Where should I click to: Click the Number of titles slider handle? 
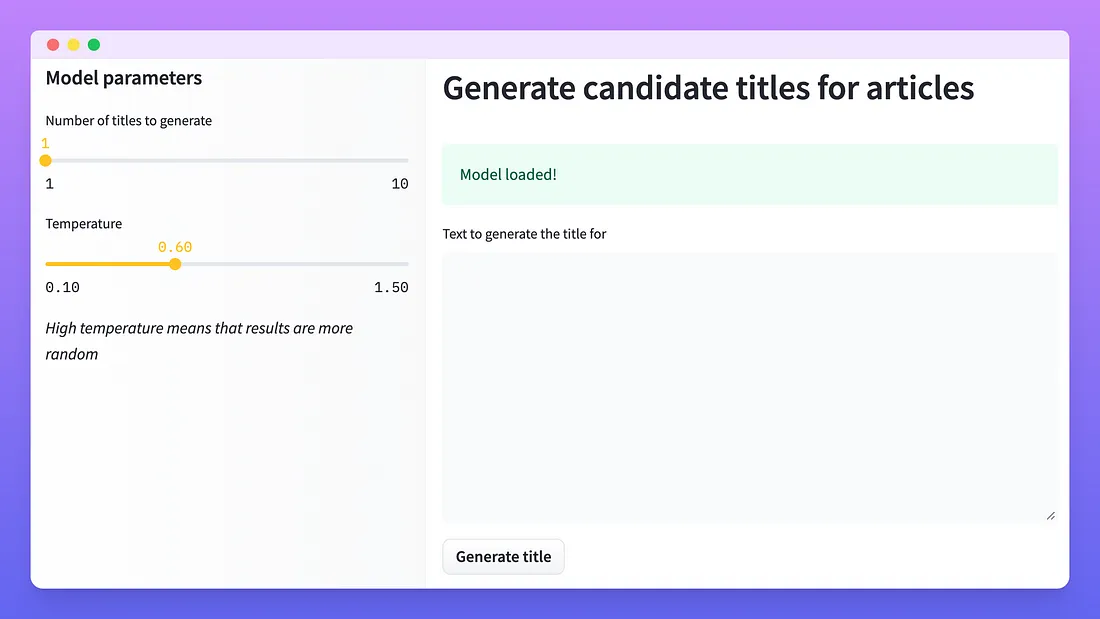tap(46, 161)
